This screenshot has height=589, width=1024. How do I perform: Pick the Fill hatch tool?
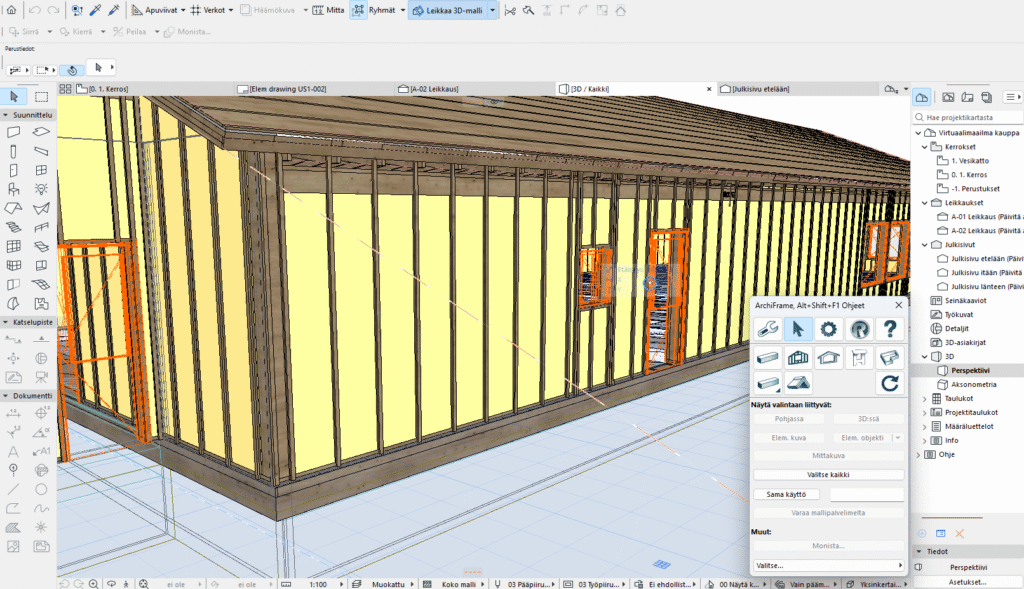click(x=13, y=527)
